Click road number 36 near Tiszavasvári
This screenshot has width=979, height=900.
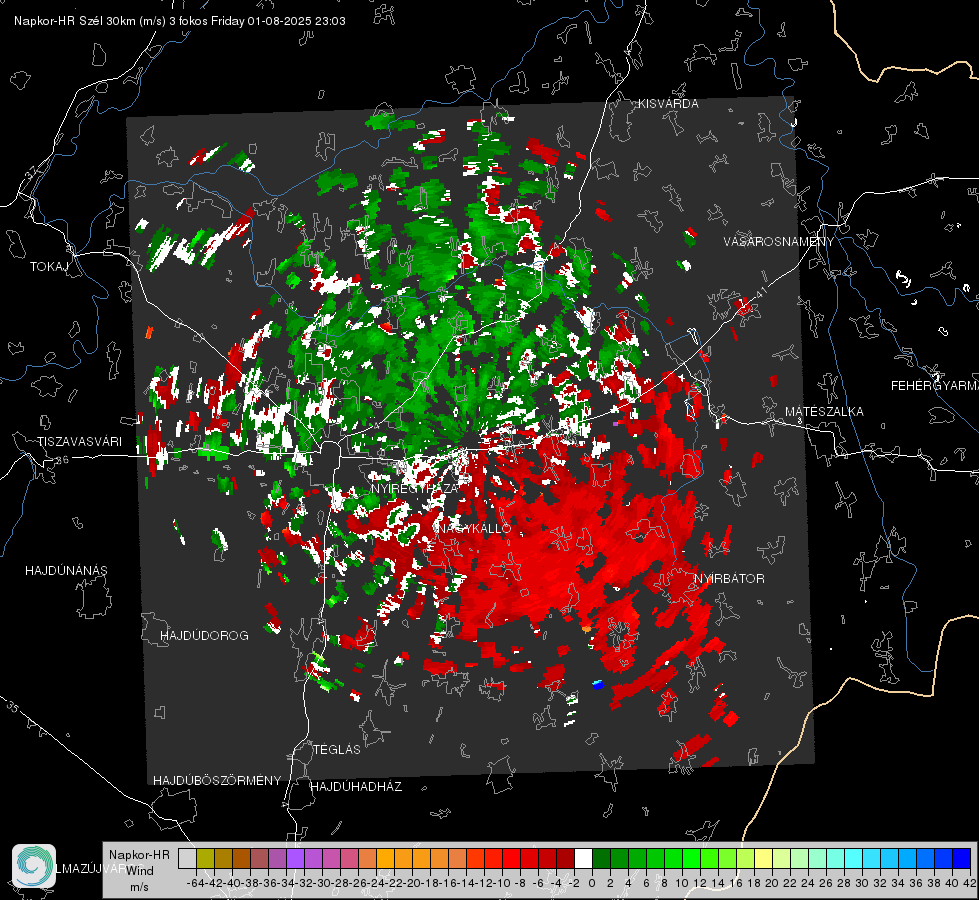pos(63,460)
